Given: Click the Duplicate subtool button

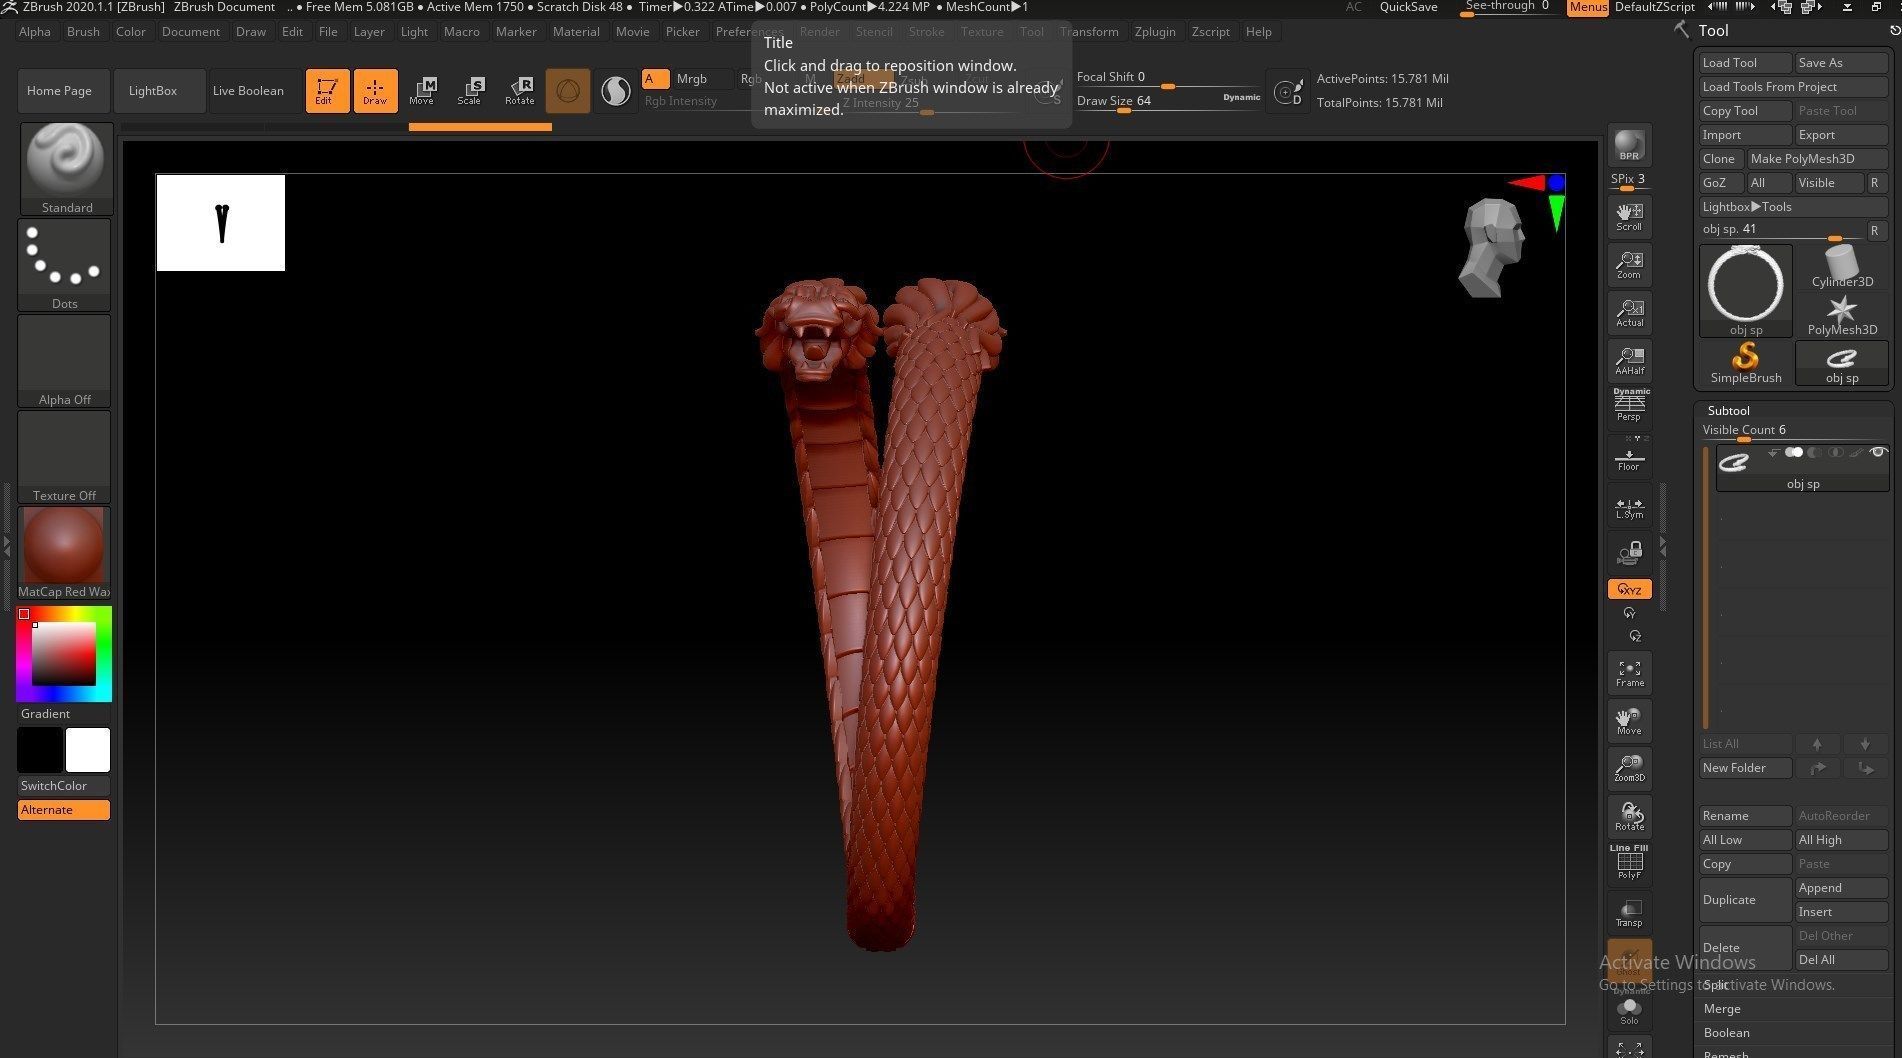Looking at the screenshot, I should pyautogui.click(x=1745, y=900).
